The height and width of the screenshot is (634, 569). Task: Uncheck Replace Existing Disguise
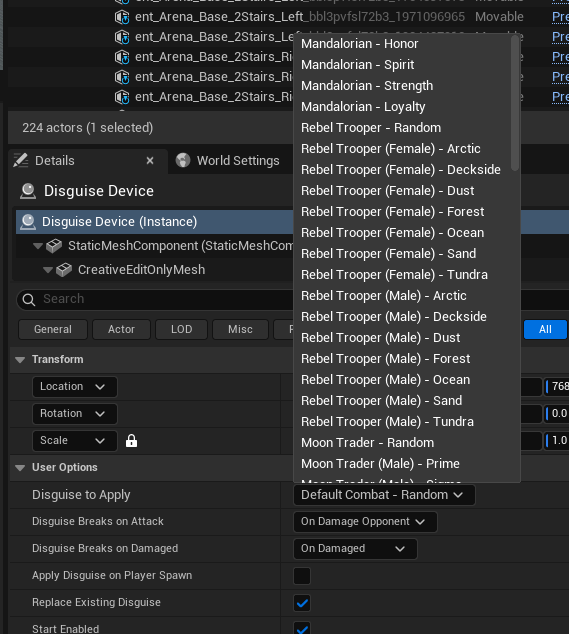[302, 603]
